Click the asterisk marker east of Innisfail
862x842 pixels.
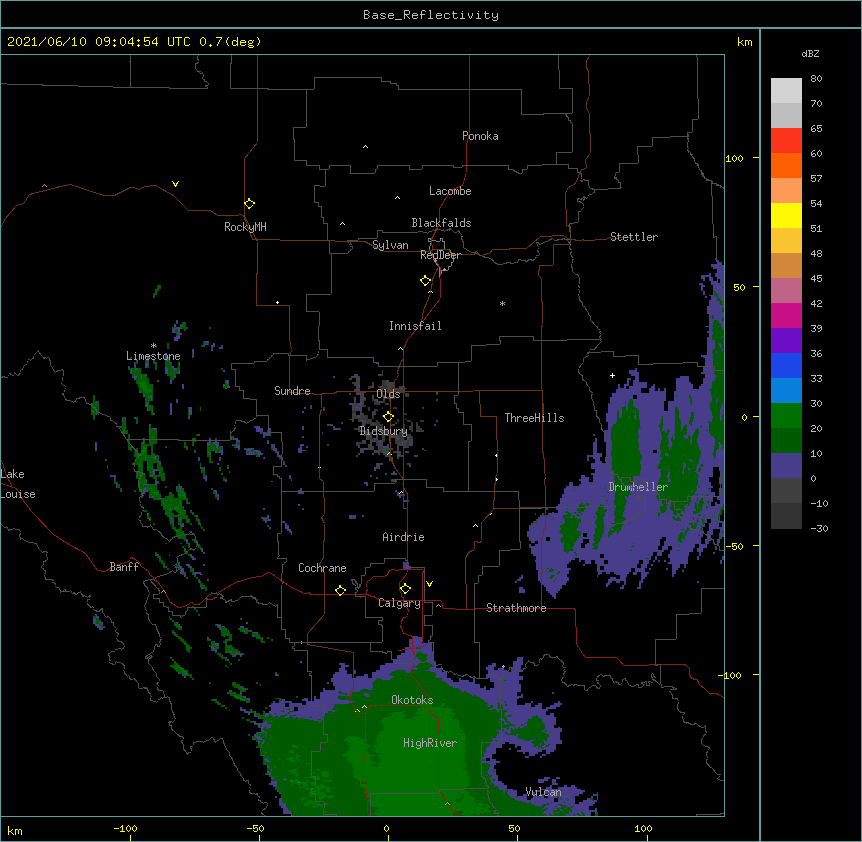(x=502, y=303)
